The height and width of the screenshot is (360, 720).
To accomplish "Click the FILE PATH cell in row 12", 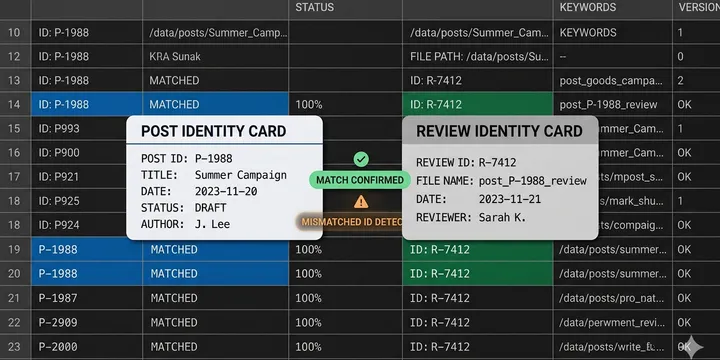I will pyautogui.click(x=478, y=56).
